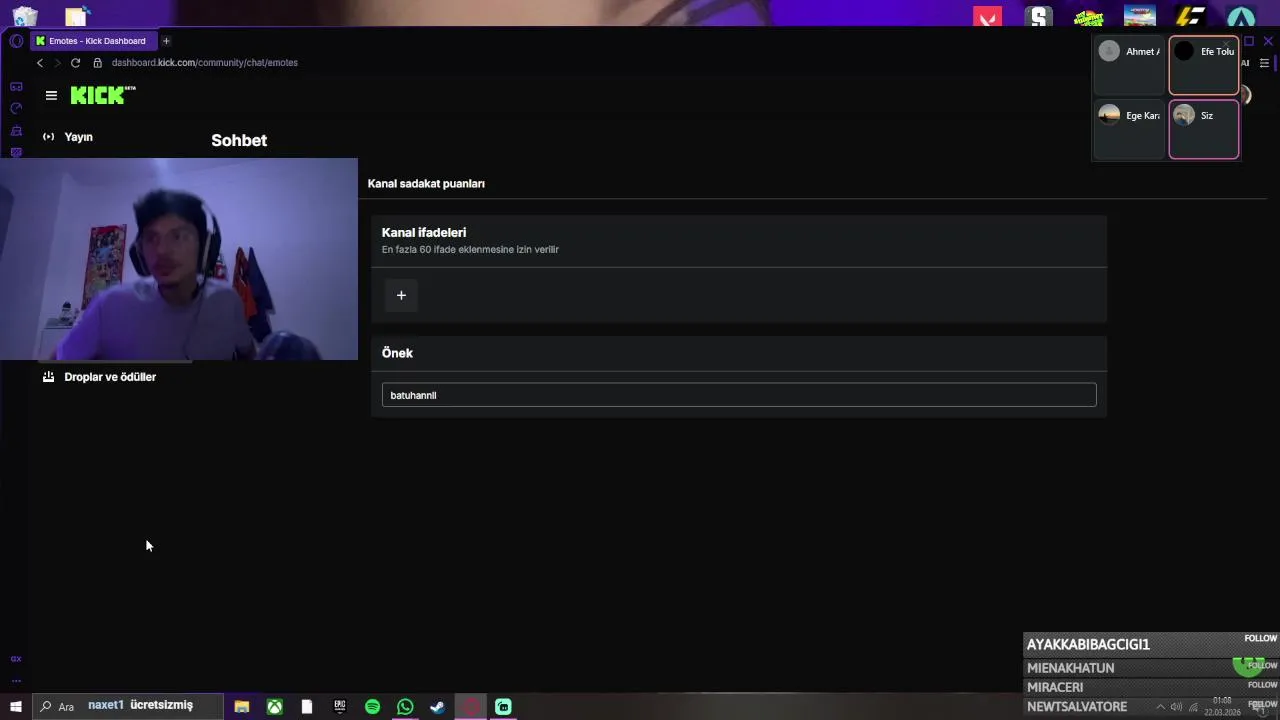
Task: Open GX Corner gamepad sidebar icon
Action: tap(16, 87)
